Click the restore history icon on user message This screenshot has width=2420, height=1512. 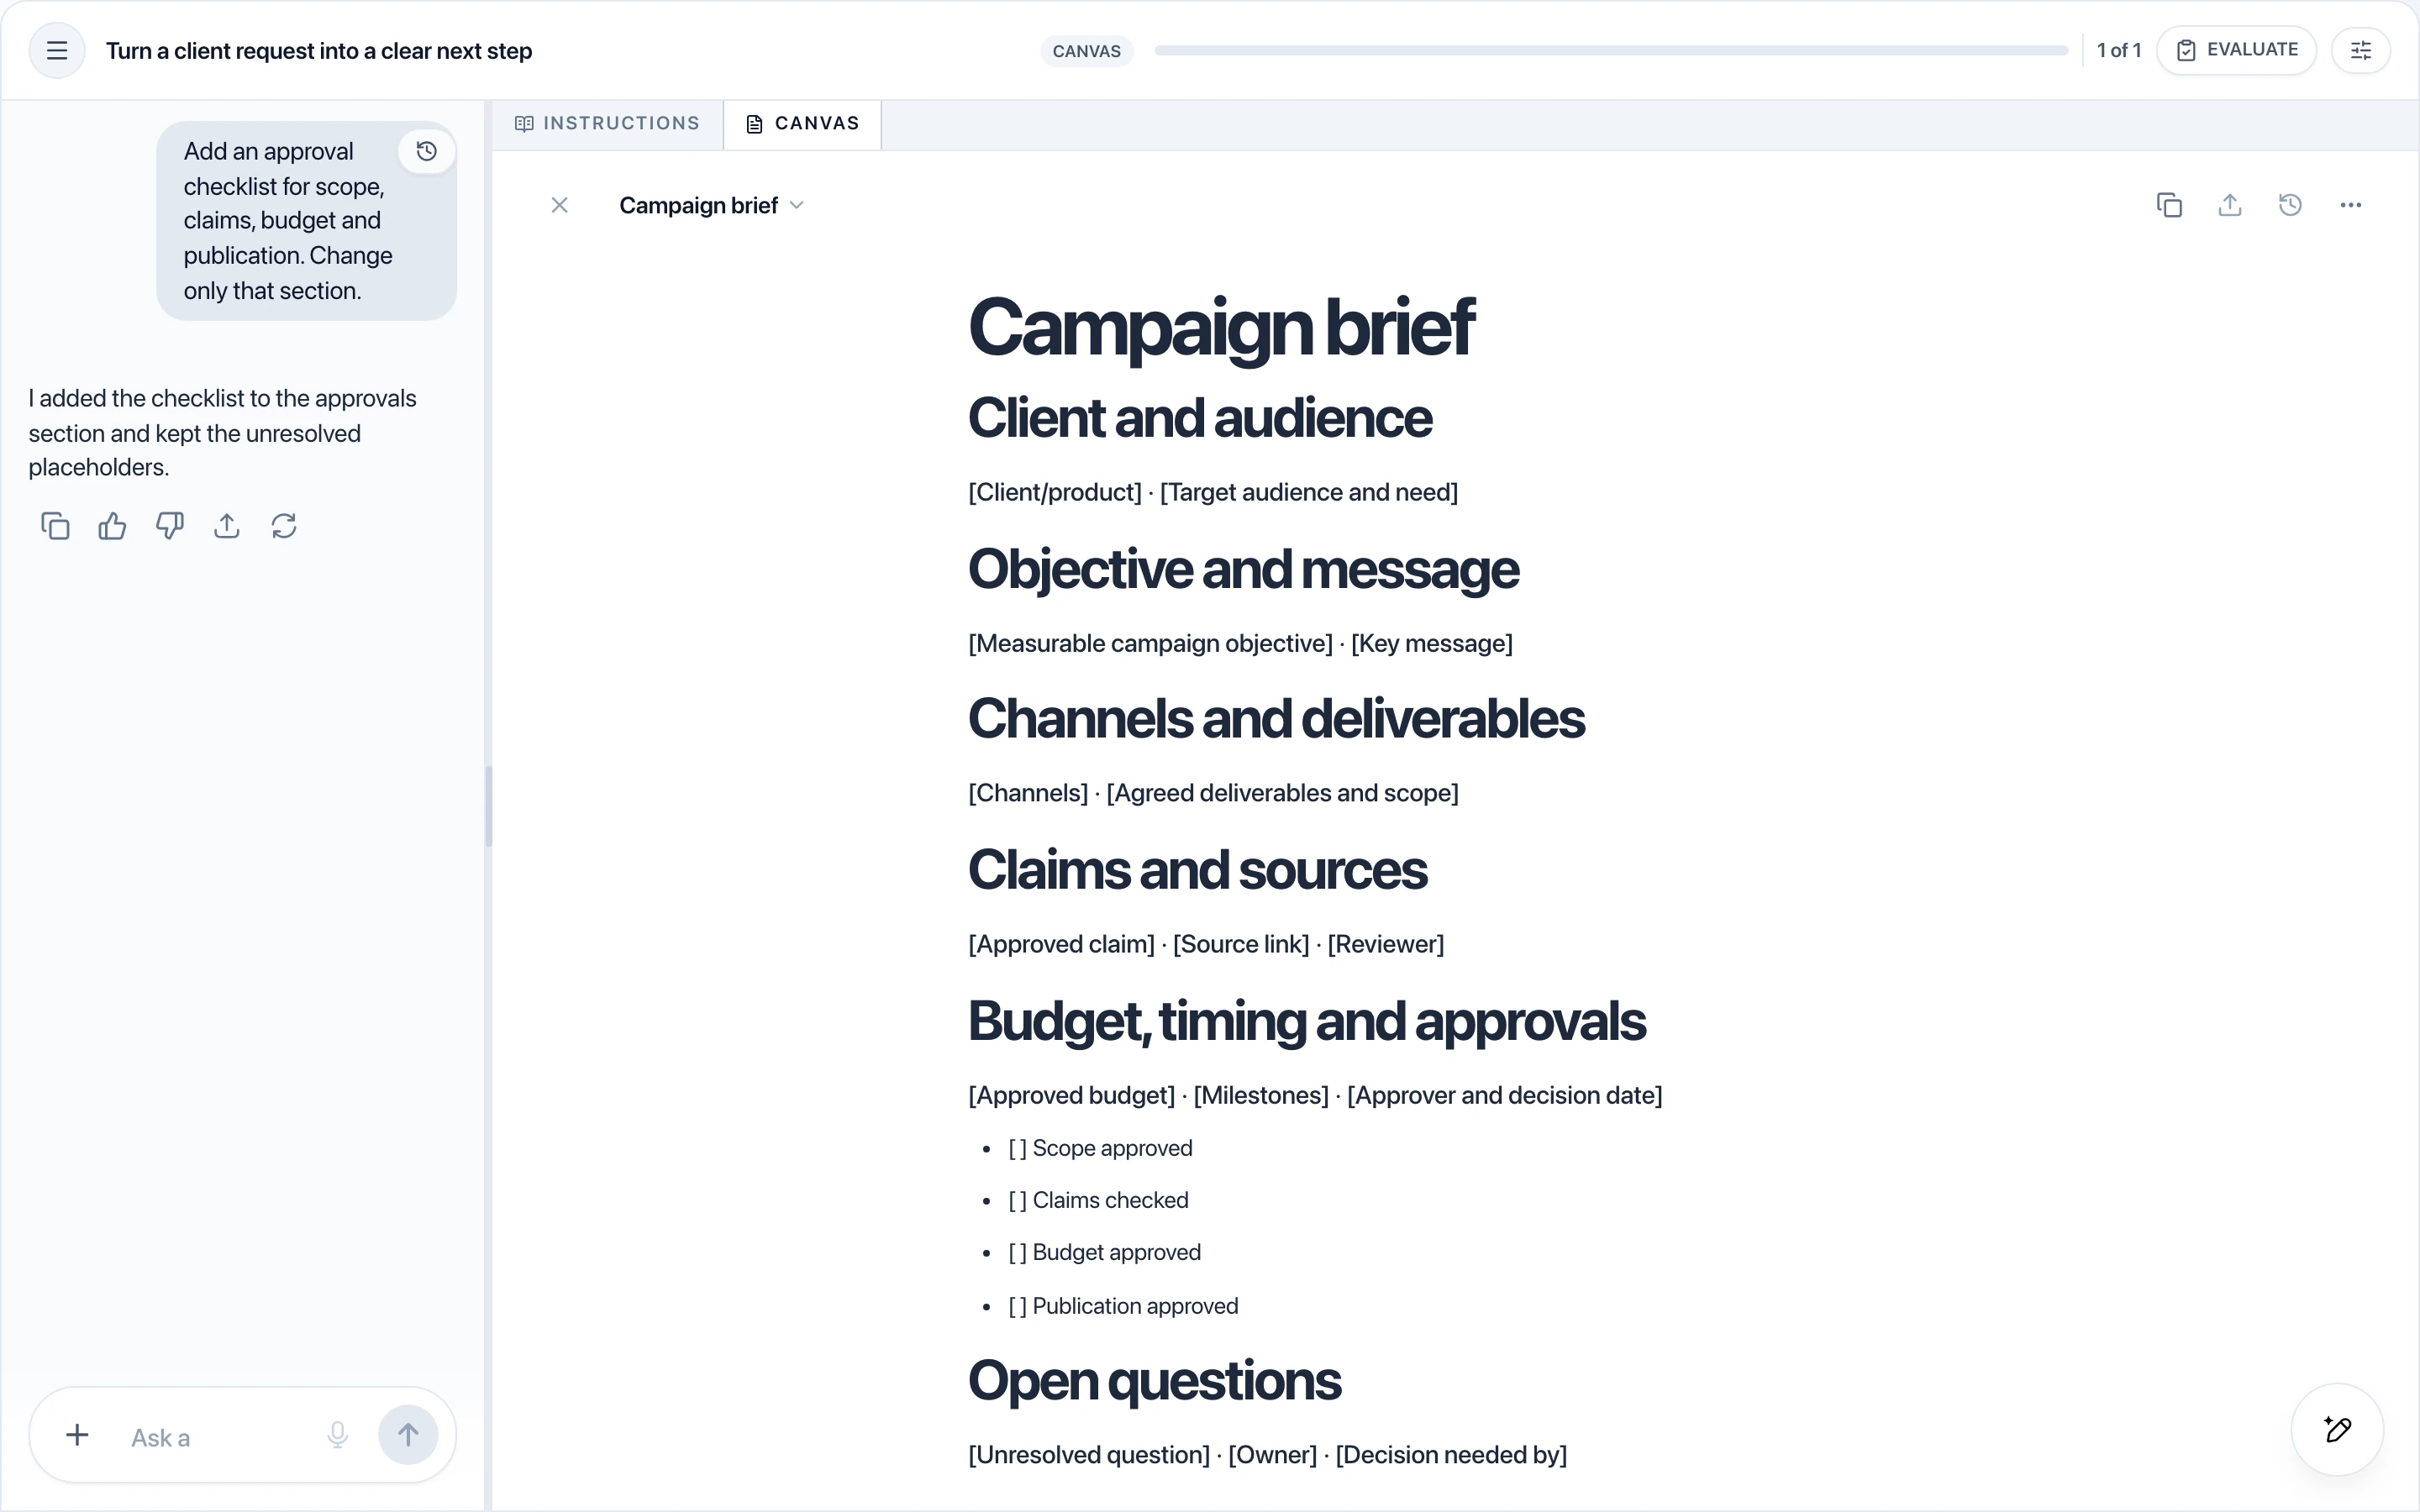click(x=427, y=151)
